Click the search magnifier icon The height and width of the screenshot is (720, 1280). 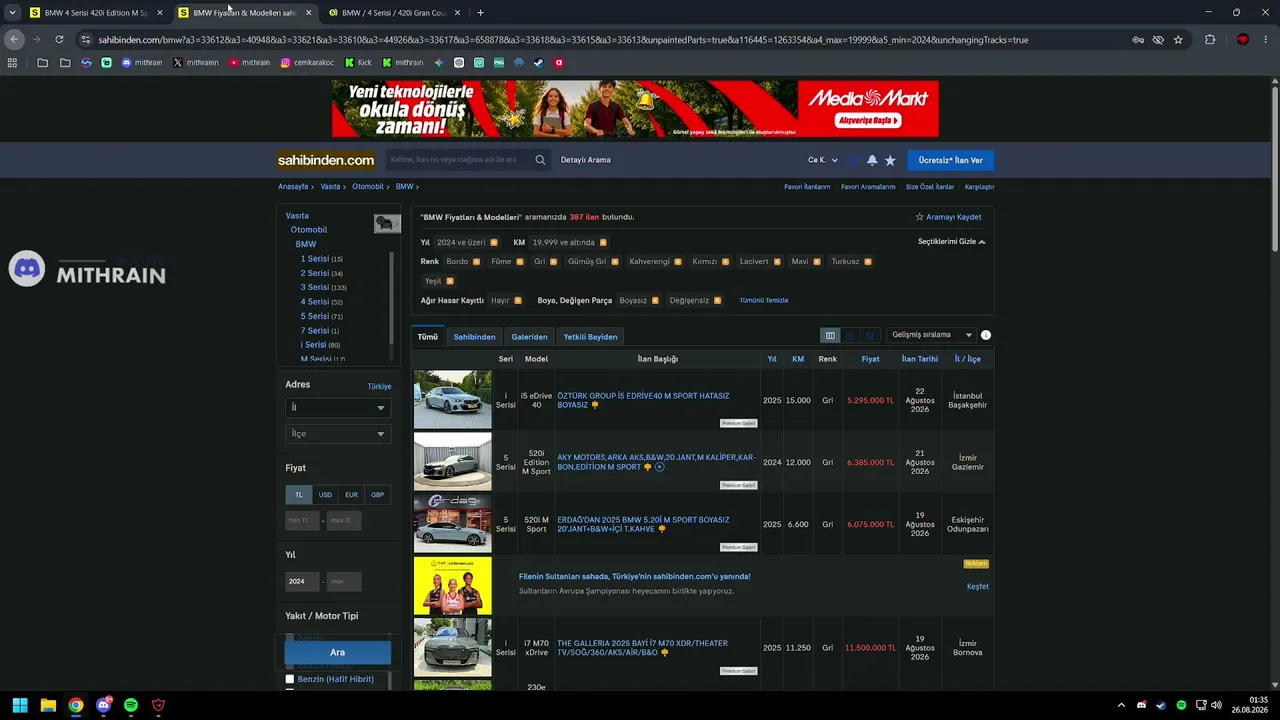(x=540, y=160)
